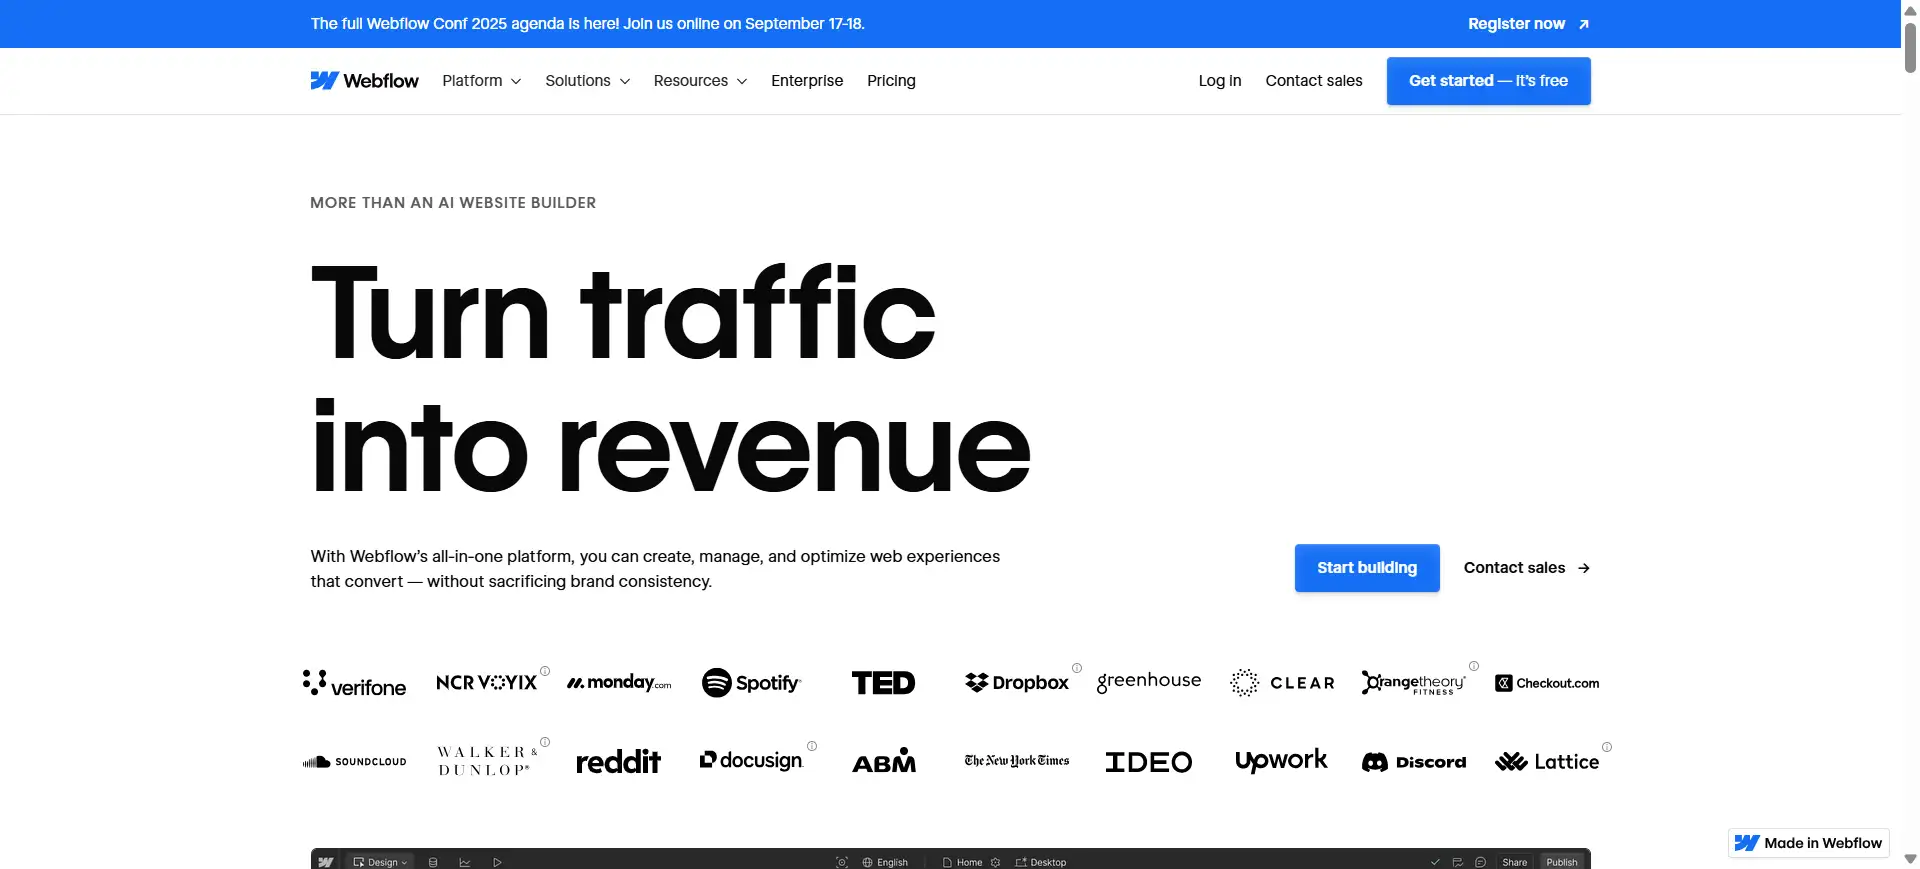This screenshot has height=869, width=1920.
Task: Click the arrow next to Contact sales
Action: click(1583, 568)
